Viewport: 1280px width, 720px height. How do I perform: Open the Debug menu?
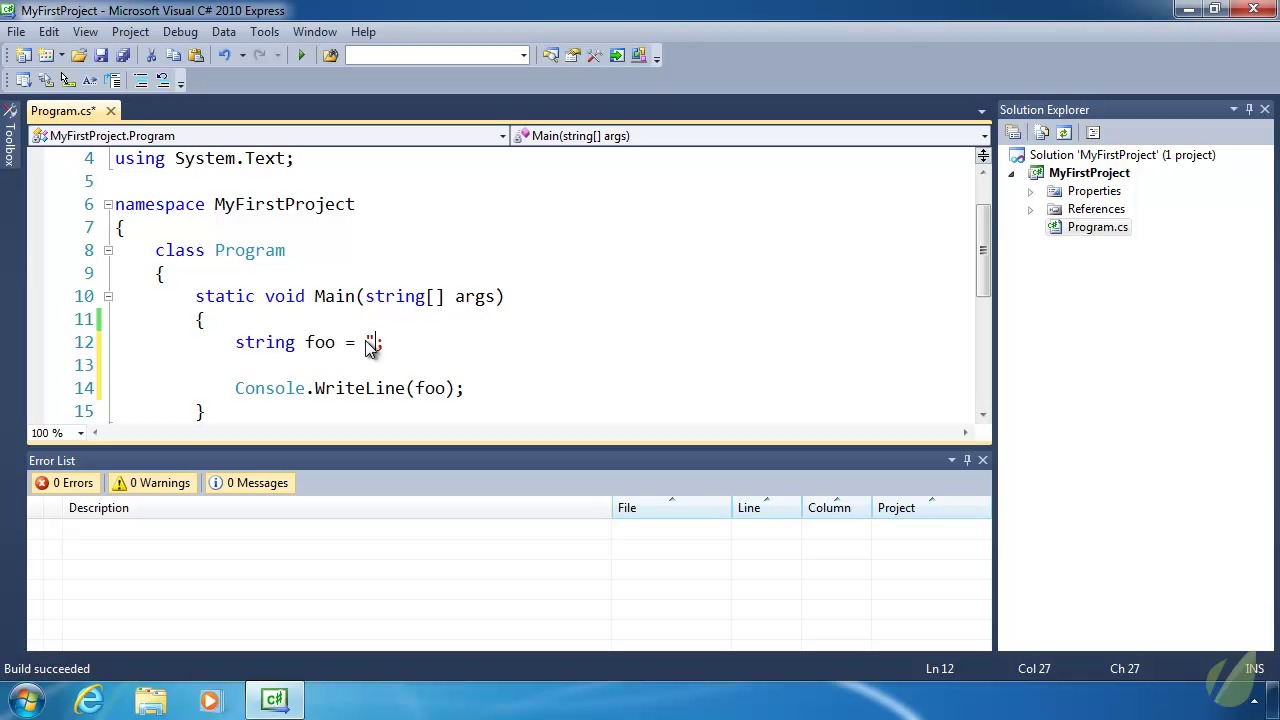pos(180,32)
